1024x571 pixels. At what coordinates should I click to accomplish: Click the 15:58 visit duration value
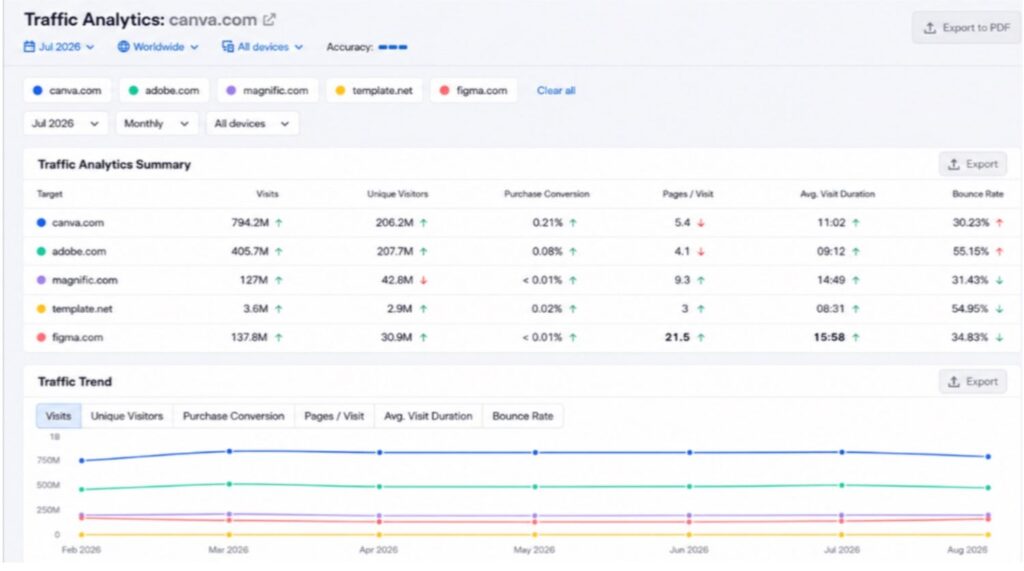[x=829, y=338]
